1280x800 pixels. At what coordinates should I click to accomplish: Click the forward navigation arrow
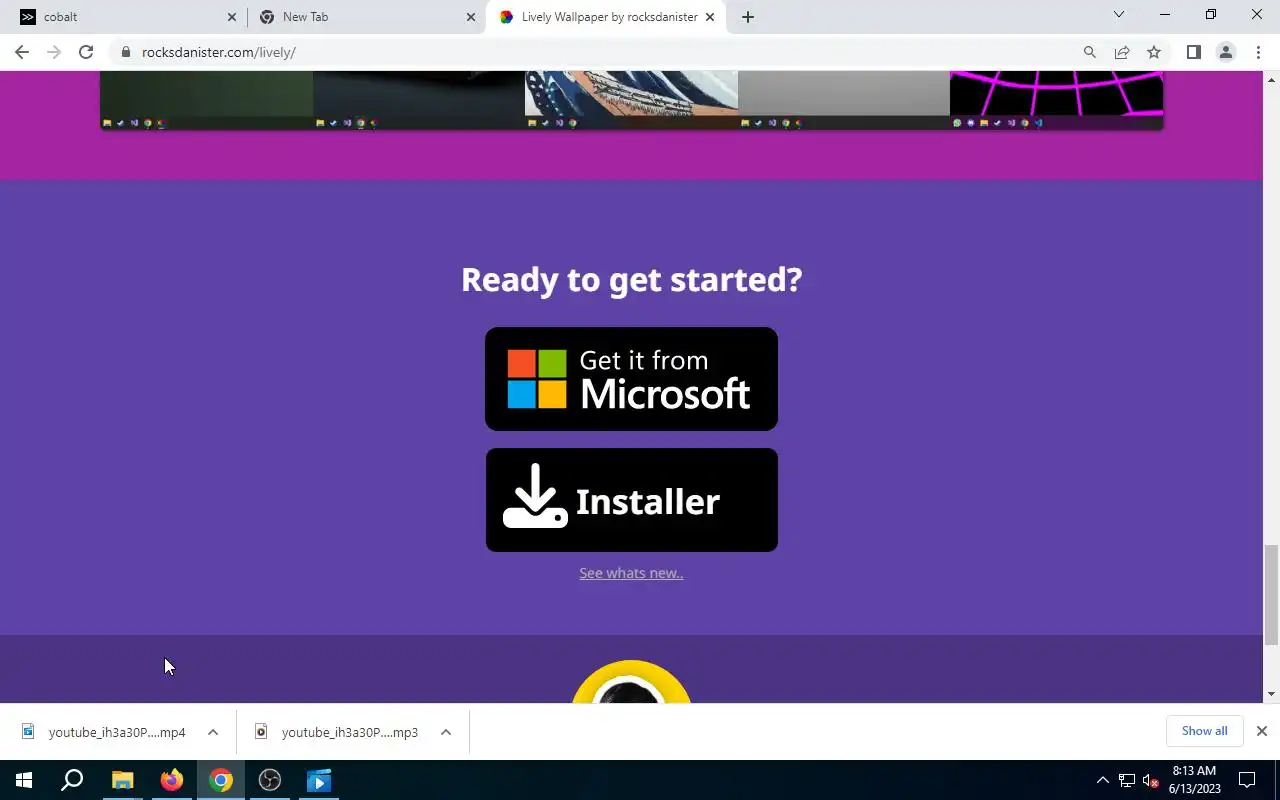tap(54, 52)
